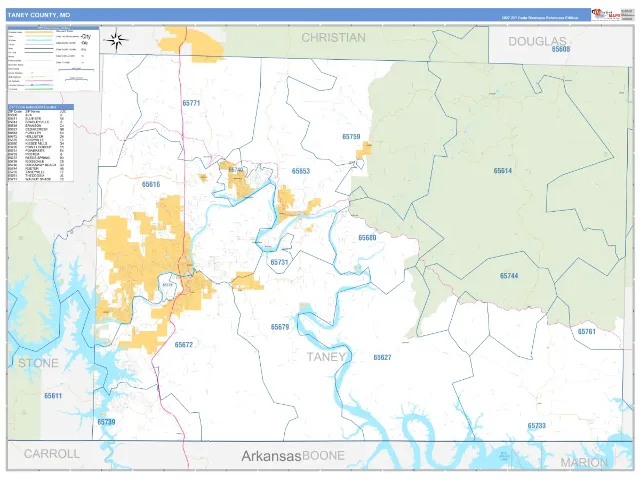Select ZIP code label 65739
Viewport: 640px width, 480px height.
106,422
